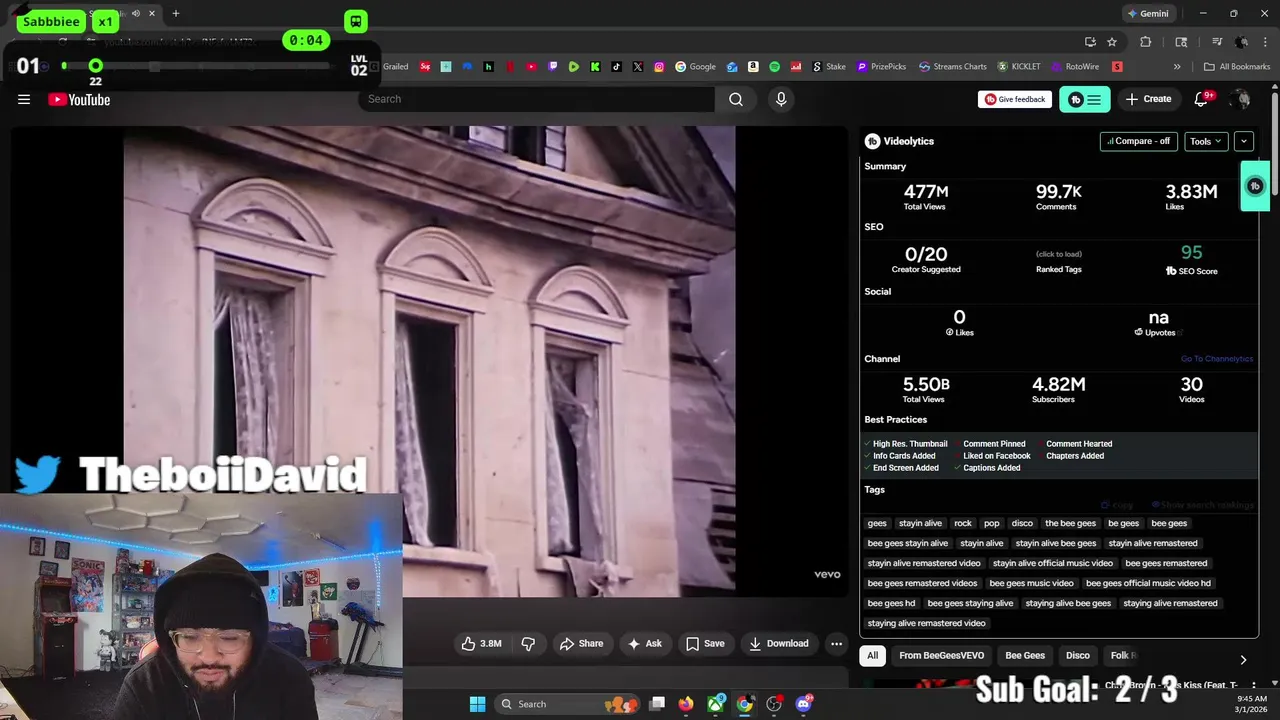Open Firefox from the taskbar
The image size is (1280, 720).
pyautogui.click(x=685, y=704)
